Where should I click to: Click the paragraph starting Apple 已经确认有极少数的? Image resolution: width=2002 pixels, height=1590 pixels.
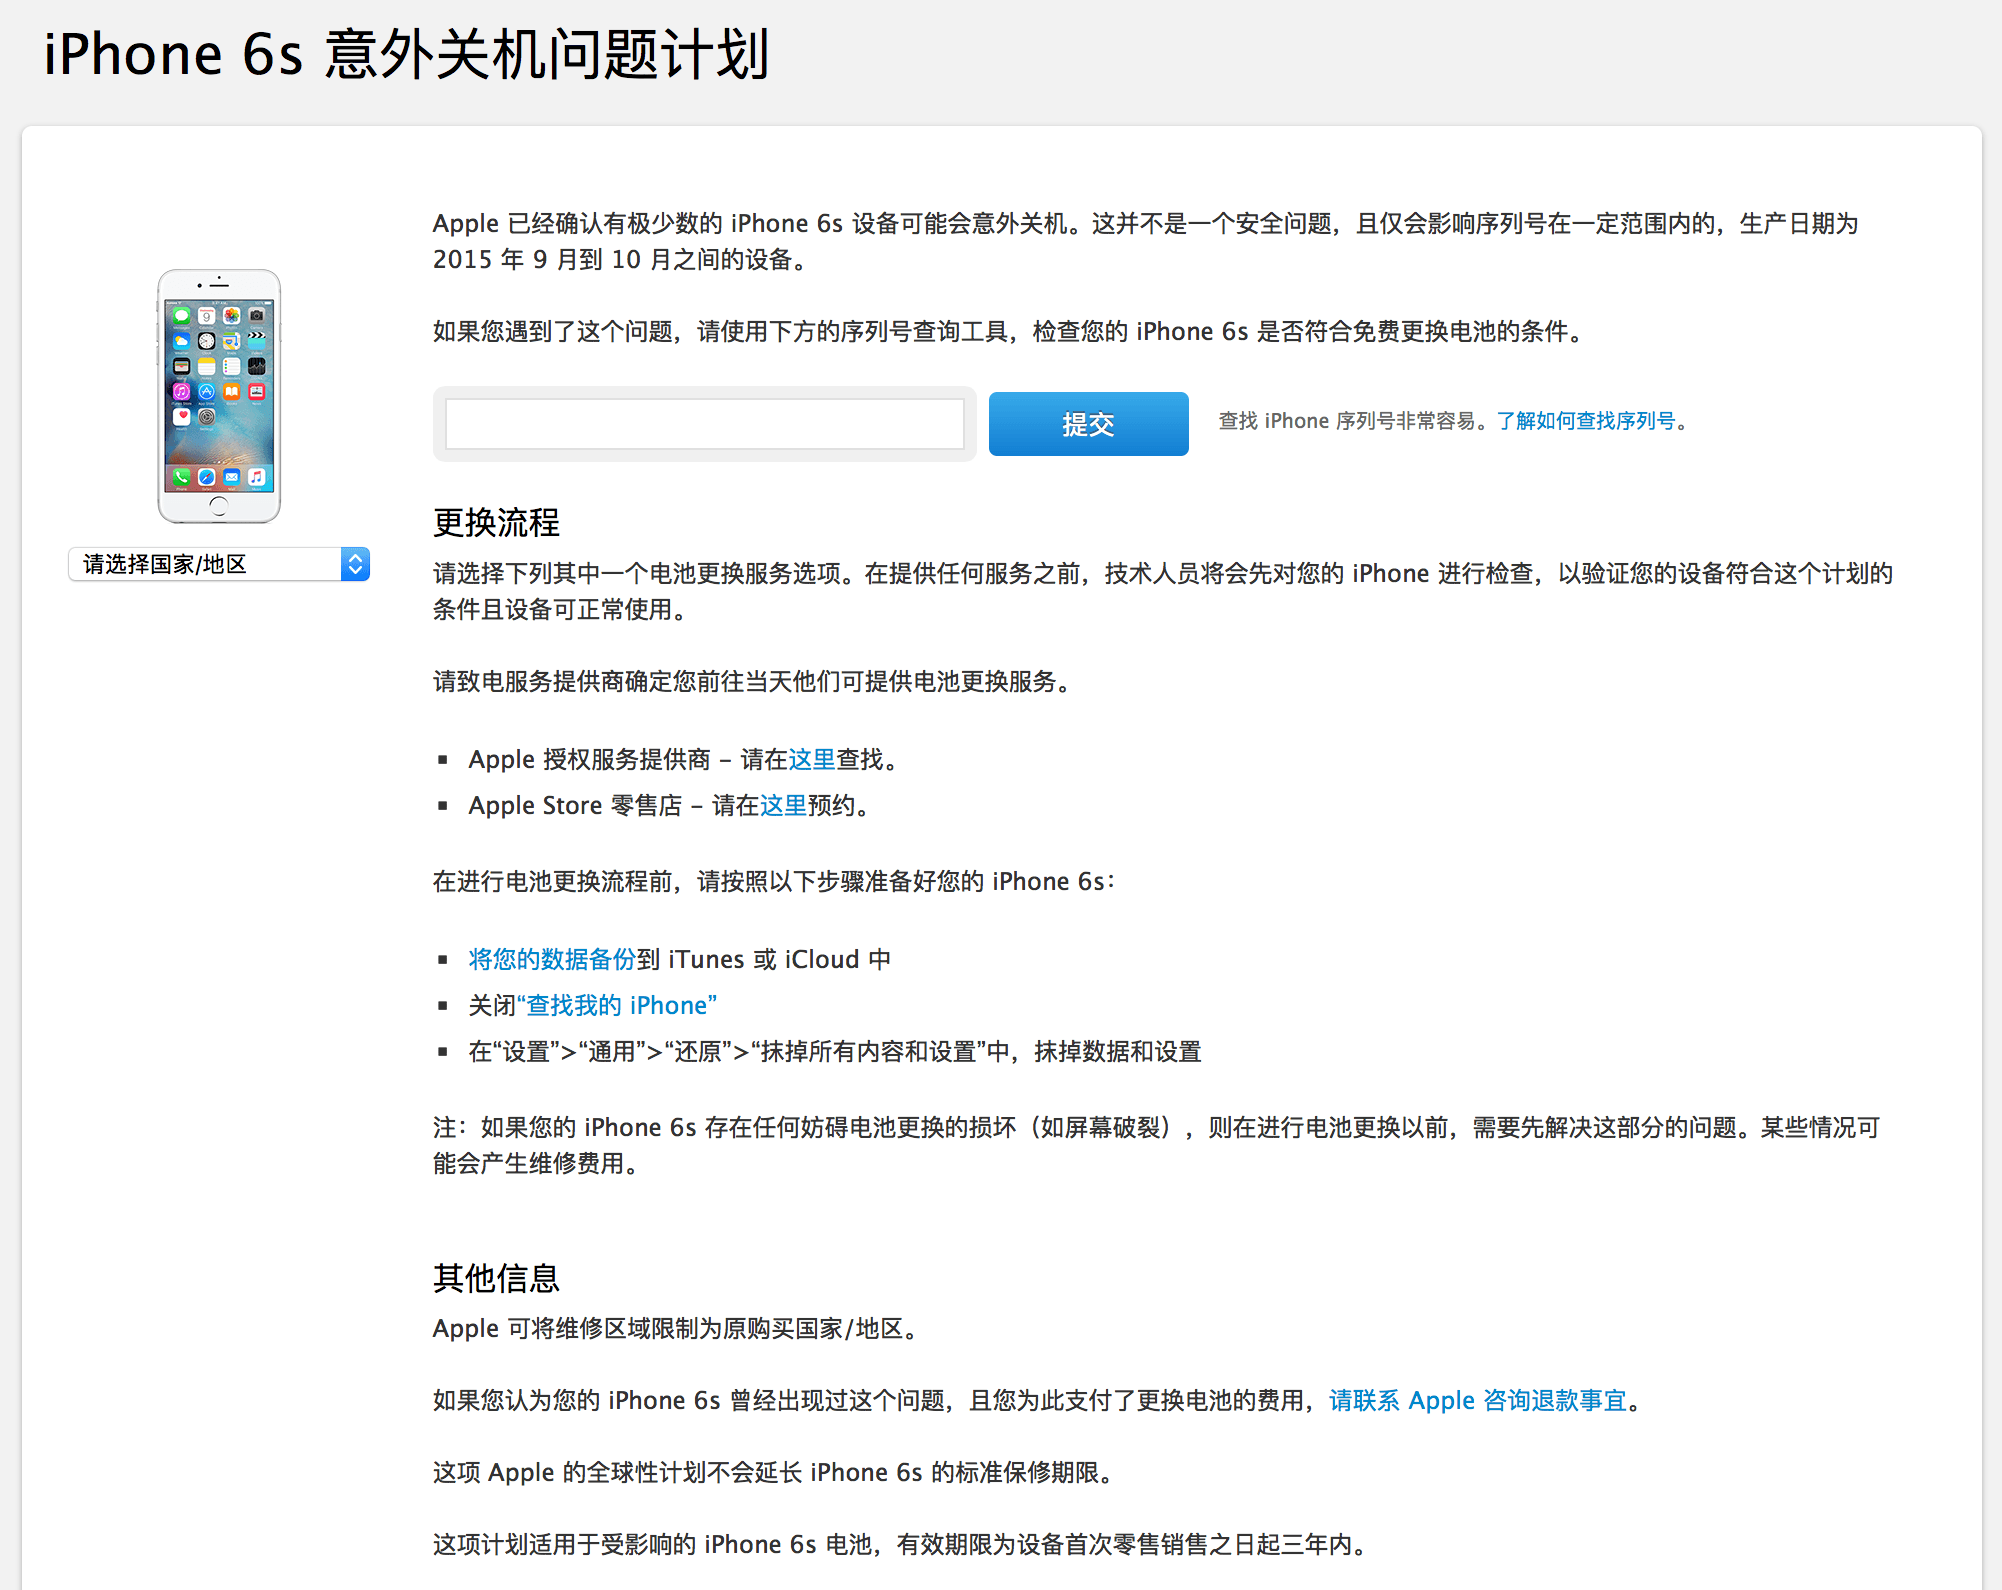coord(1146,241)
